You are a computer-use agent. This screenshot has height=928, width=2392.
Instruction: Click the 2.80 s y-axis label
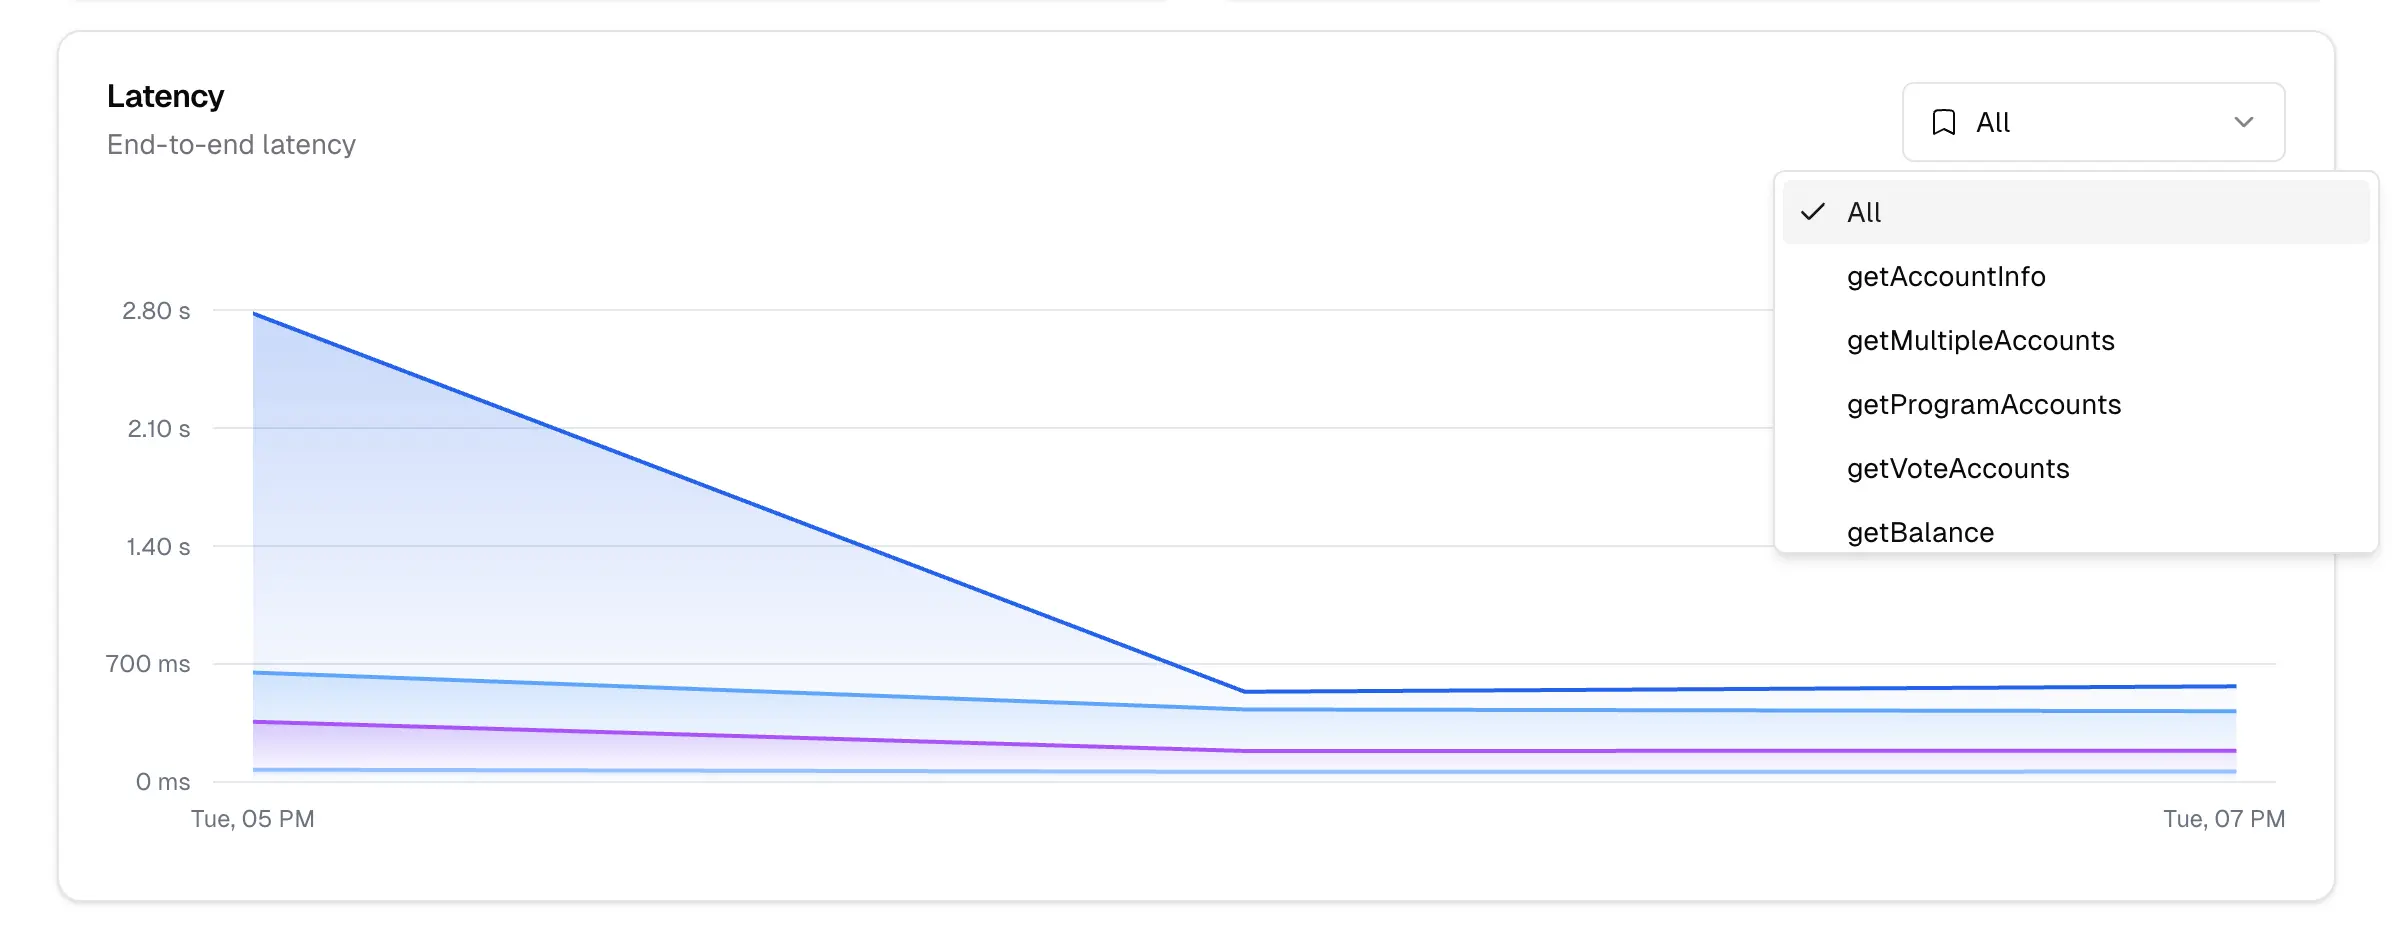156,311
